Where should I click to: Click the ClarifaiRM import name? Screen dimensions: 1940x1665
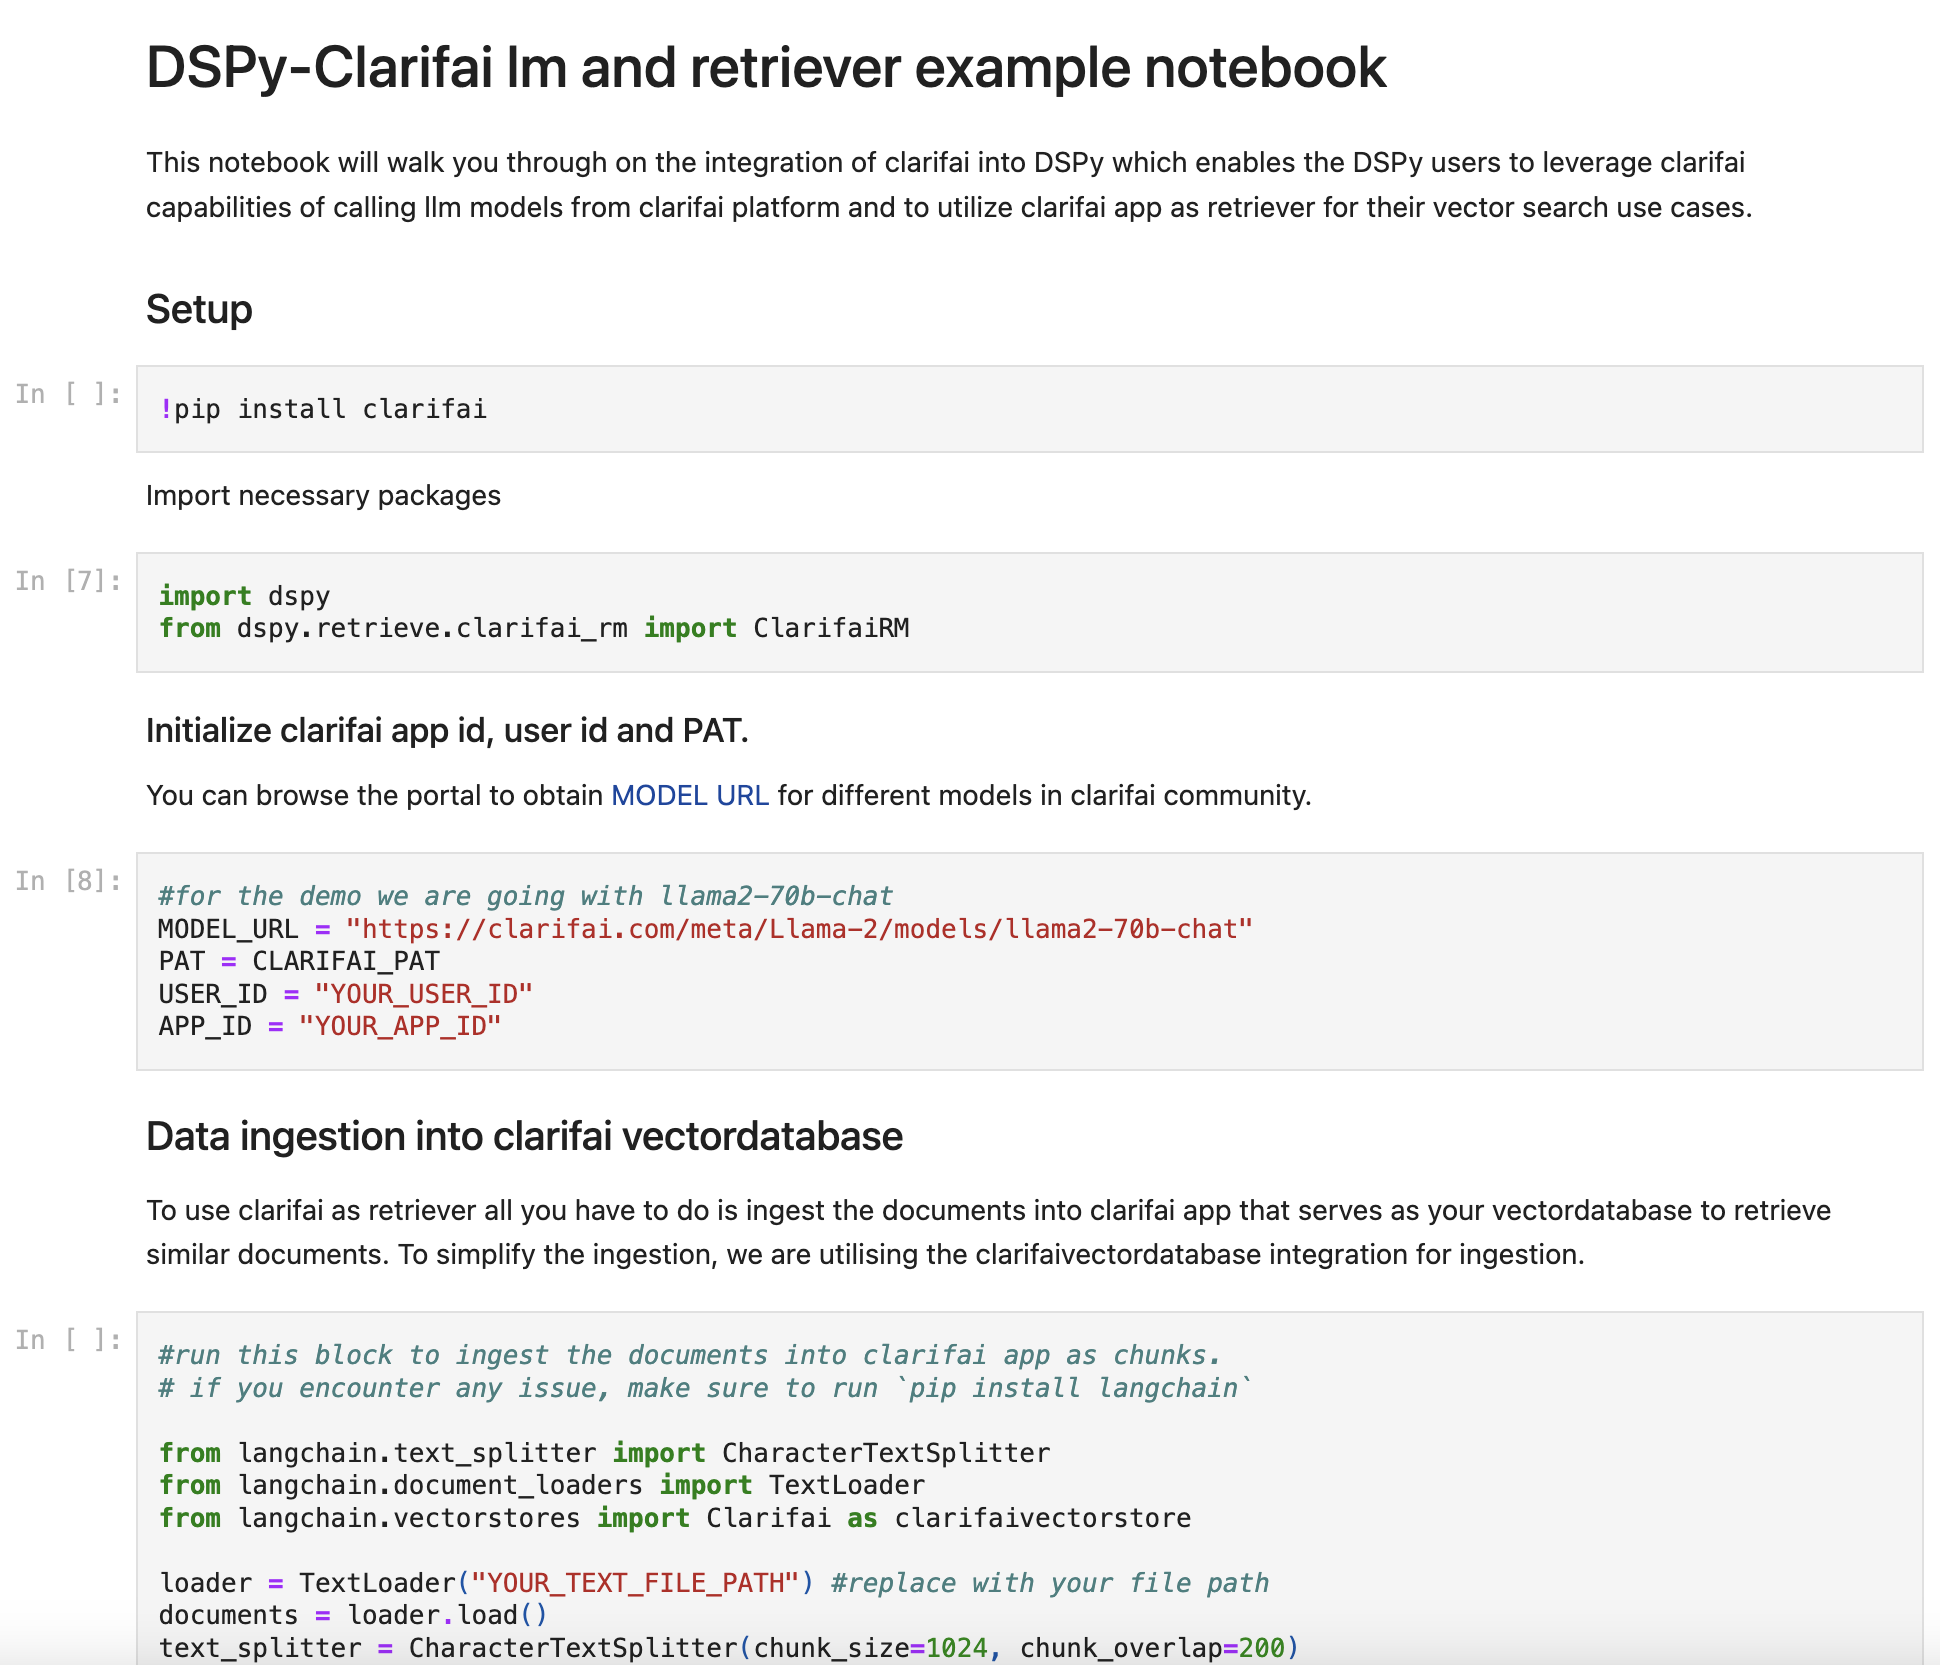[x=830, y=628]
